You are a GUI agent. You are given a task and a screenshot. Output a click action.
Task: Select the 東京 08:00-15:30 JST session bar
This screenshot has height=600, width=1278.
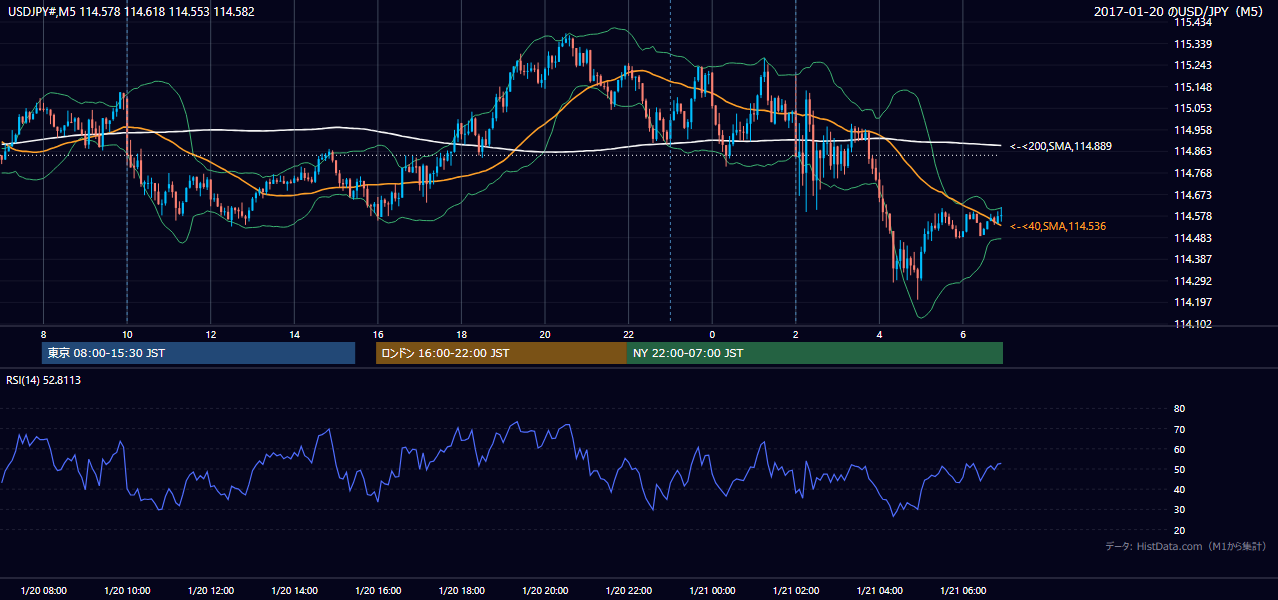(199, 353)
